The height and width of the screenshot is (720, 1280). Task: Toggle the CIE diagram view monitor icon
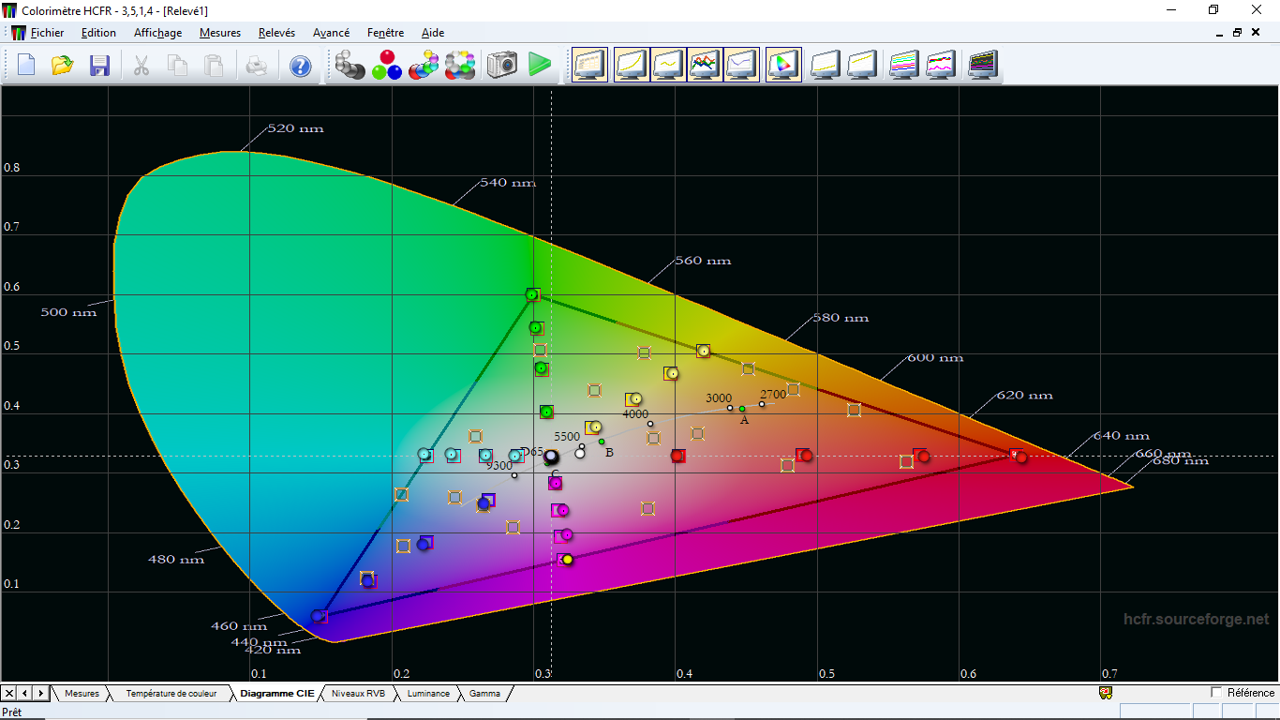(x=783, y=65)
